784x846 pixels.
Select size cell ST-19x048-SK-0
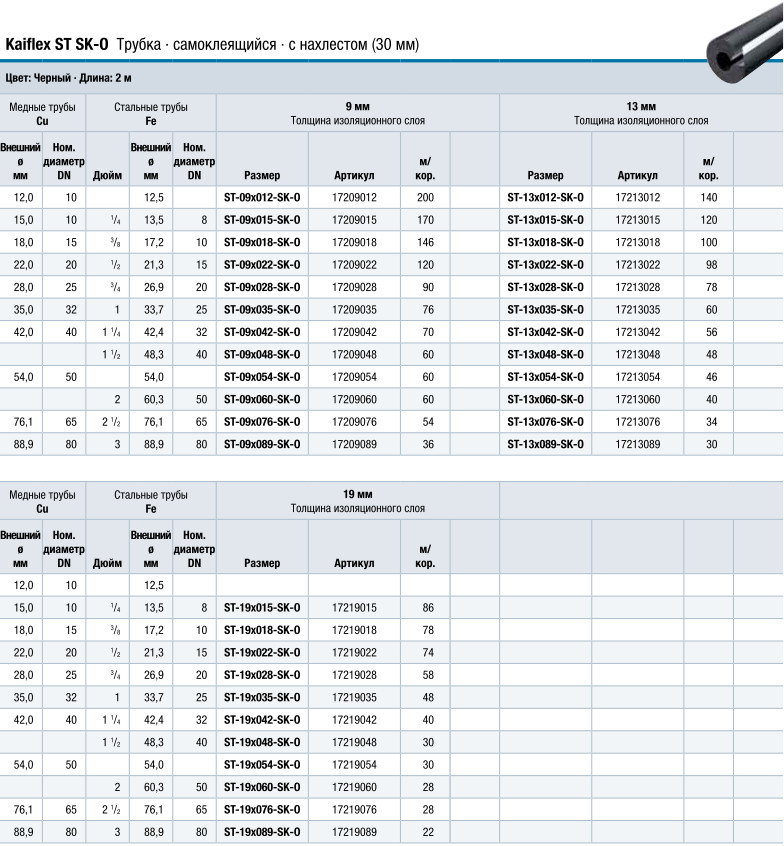[x=262, y=742]
